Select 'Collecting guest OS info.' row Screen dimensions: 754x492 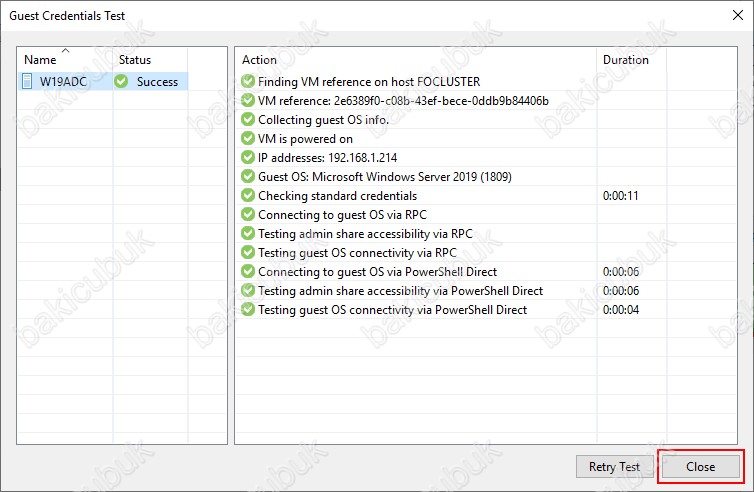point(323,120)
